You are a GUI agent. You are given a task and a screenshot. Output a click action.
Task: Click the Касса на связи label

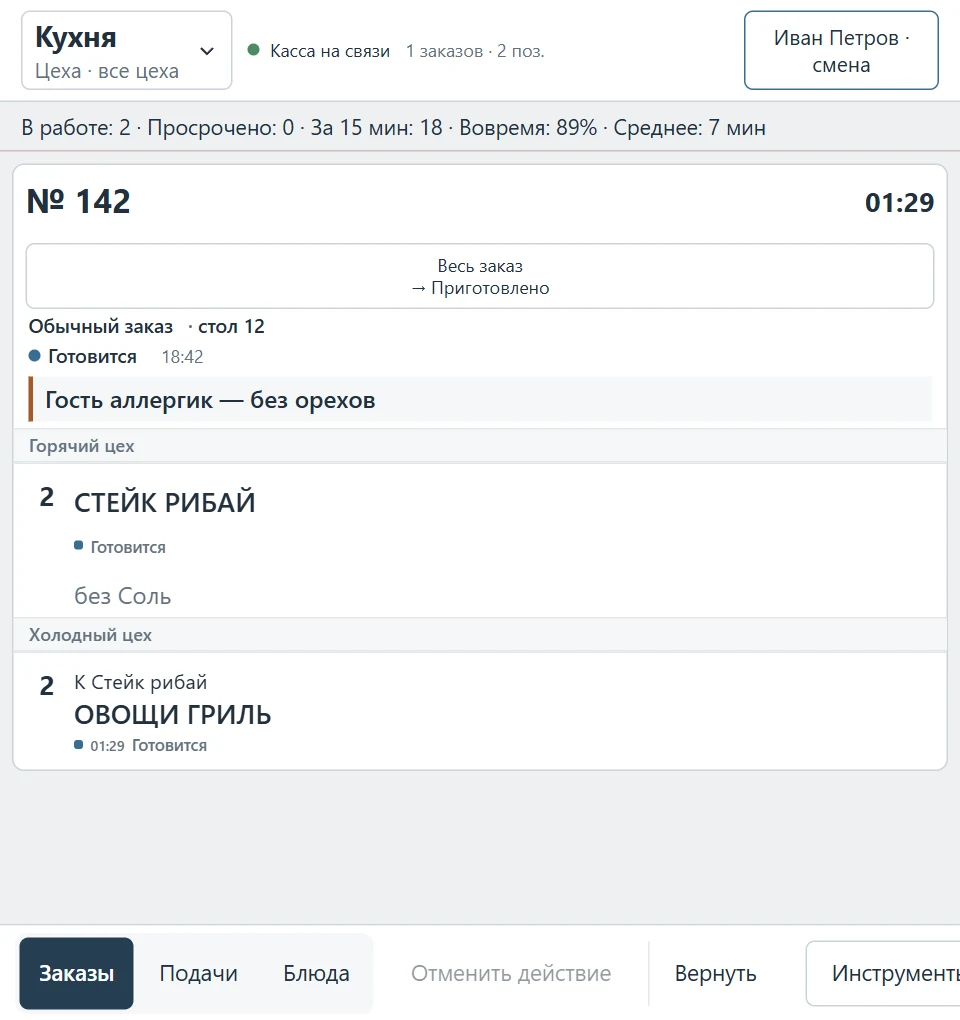click(330, 51)
